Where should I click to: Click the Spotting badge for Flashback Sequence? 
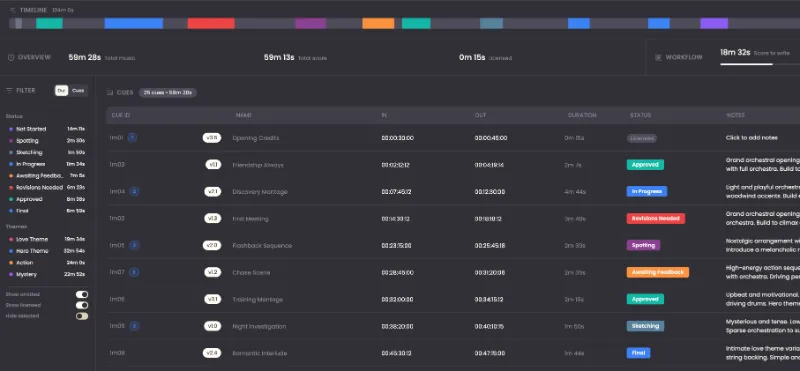click(643, 245)
